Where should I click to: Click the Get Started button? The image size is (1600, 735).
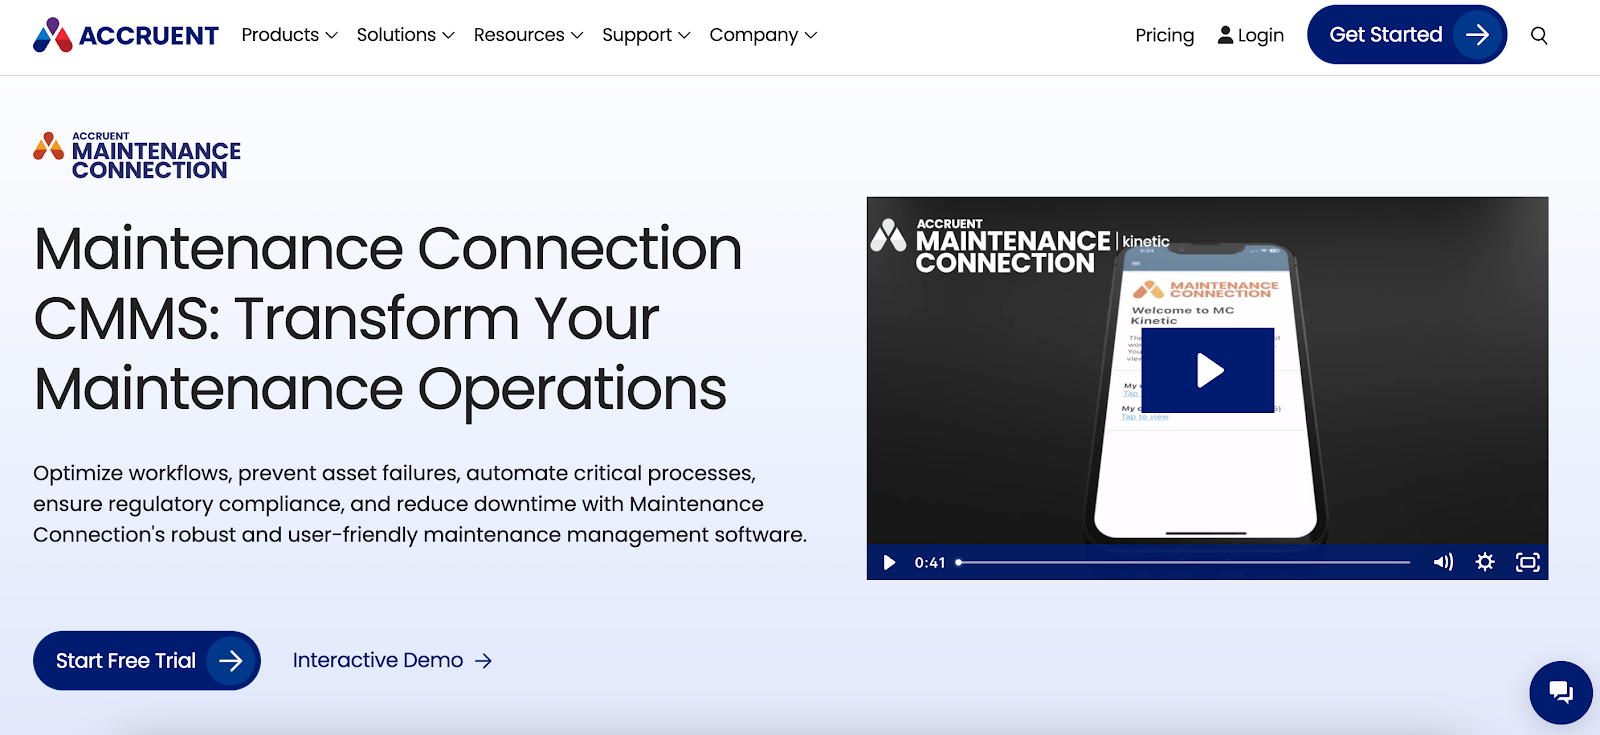[x=1406, y=35]
